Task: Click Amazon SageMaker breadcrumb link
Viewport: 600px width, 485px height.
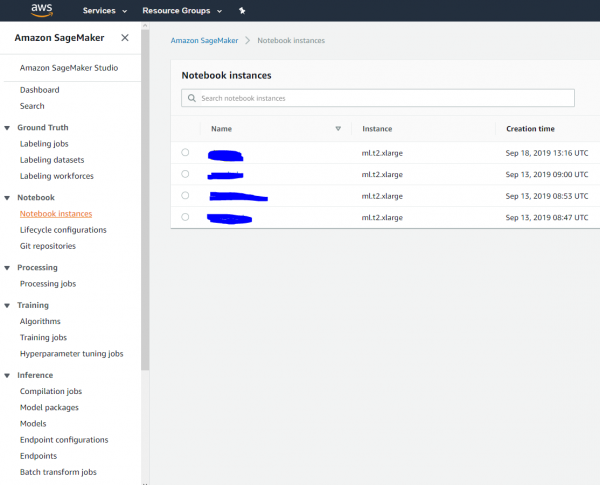Action: point(204,40)
